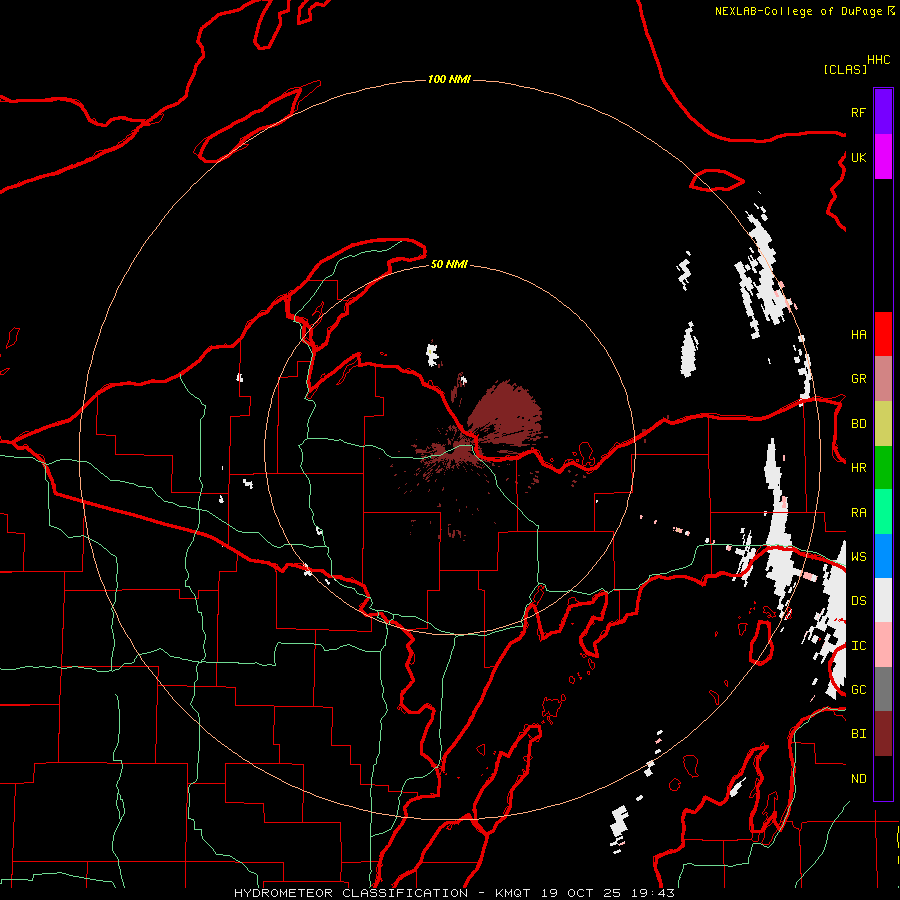Click the "100 NMI" range ring label
This screenshot has height=900, width=900.
click(449, 79)
